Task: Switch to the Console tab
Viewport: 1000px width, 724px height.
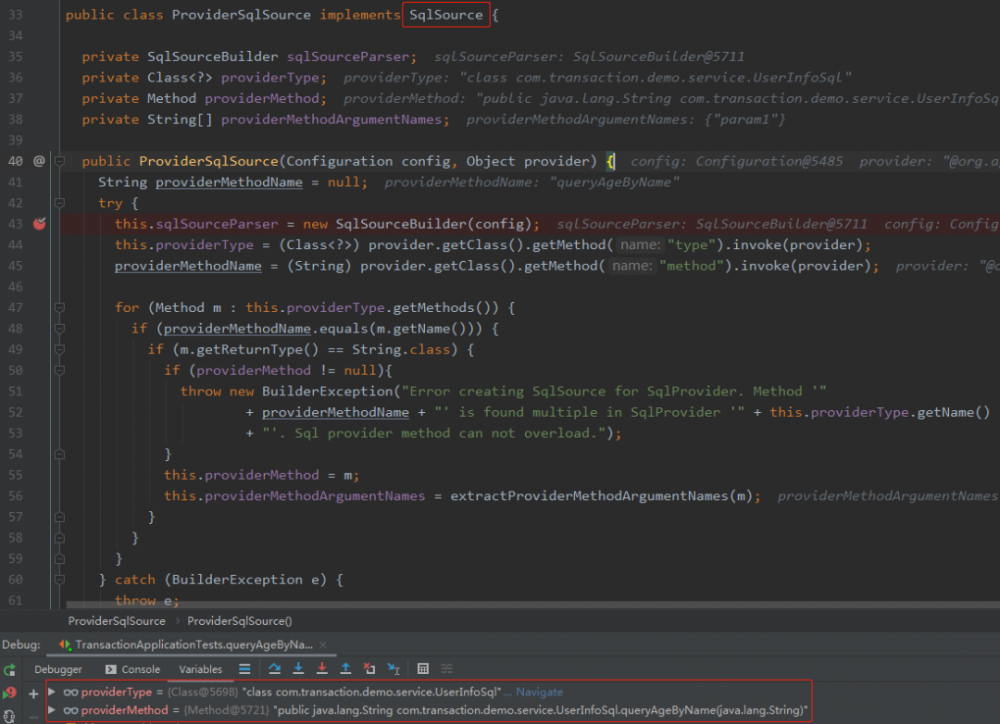Action: [133, 669]
